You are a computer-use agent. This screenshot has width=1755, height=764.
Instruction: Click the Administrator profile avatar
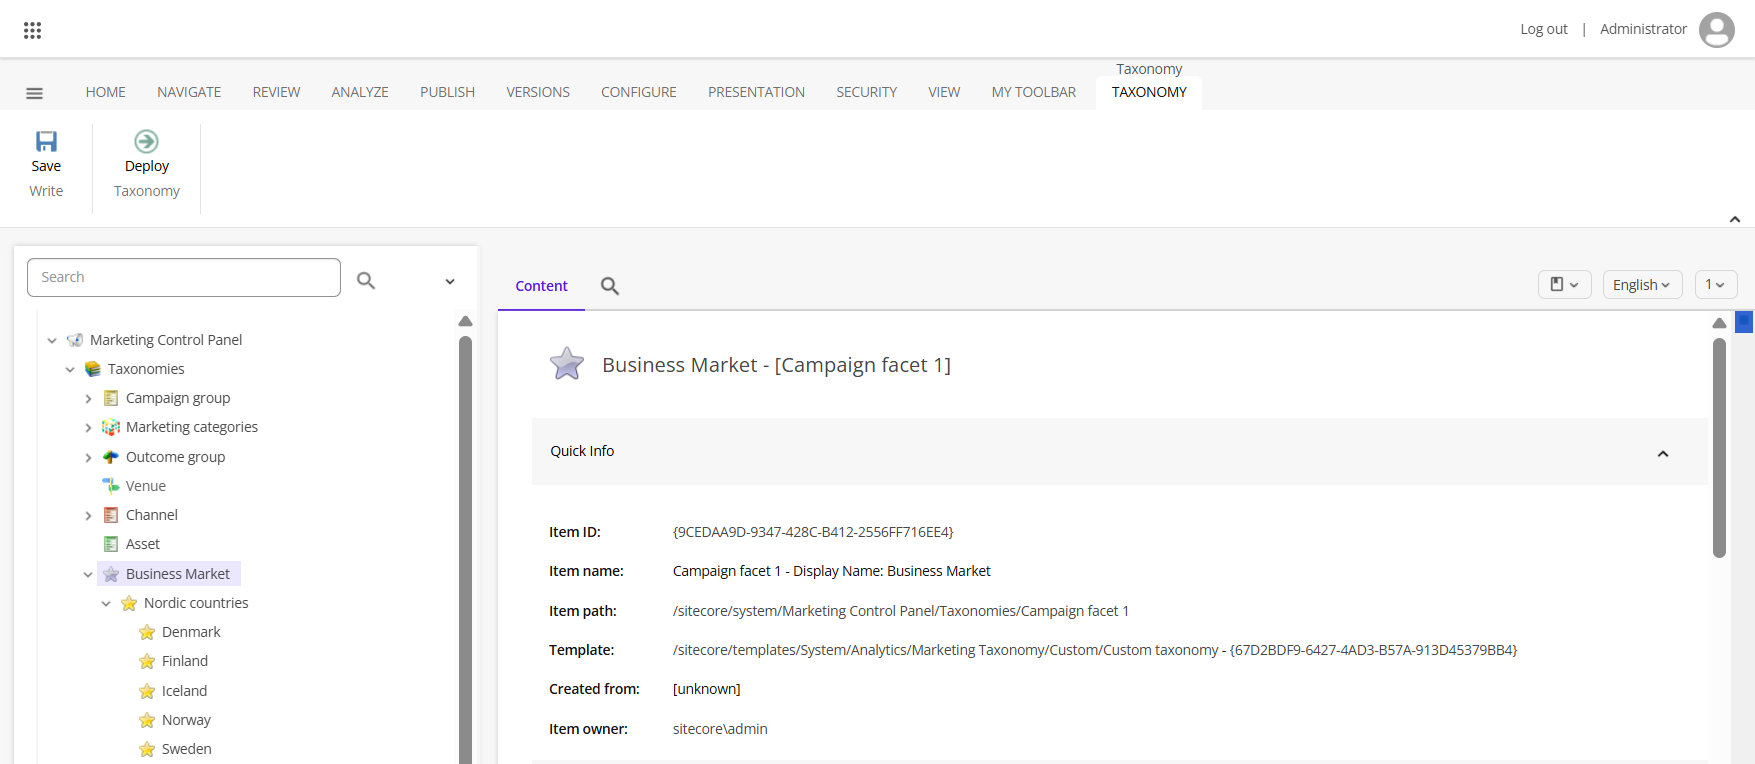pos(1717,30)
